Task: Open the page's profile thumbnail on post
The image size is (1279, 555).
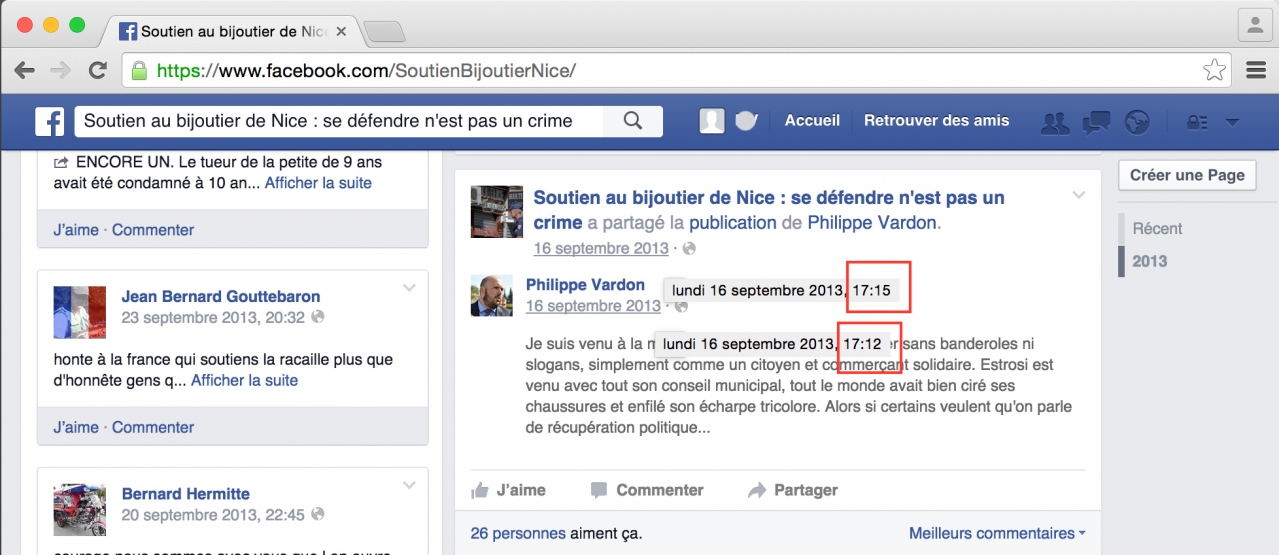Action: tap(497, 211)
